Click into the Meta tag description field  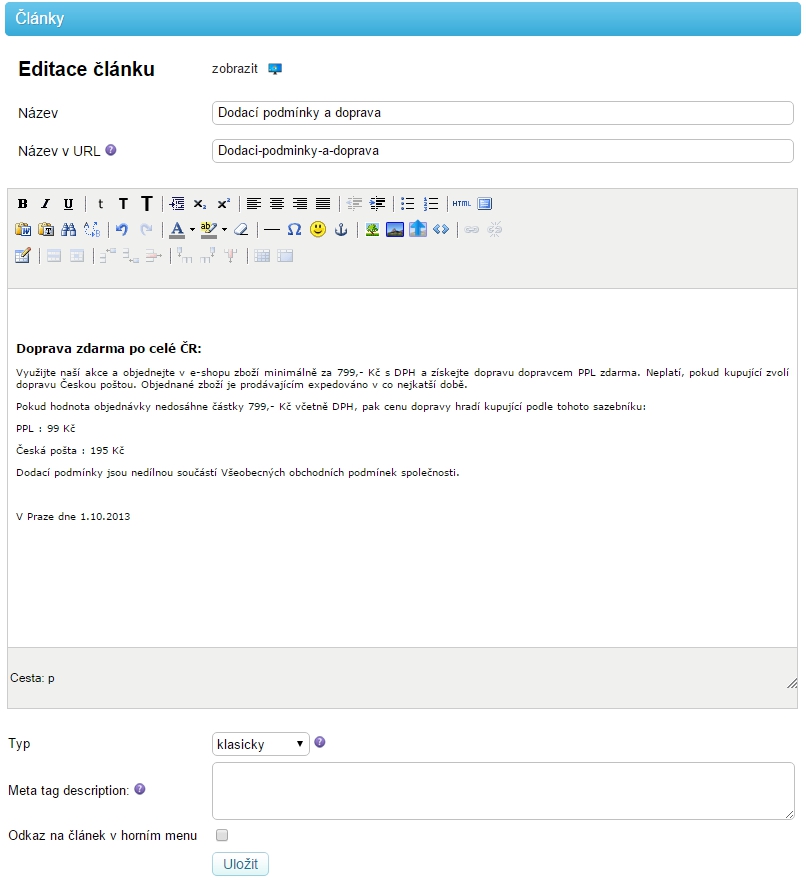click(x=502, y=791)
